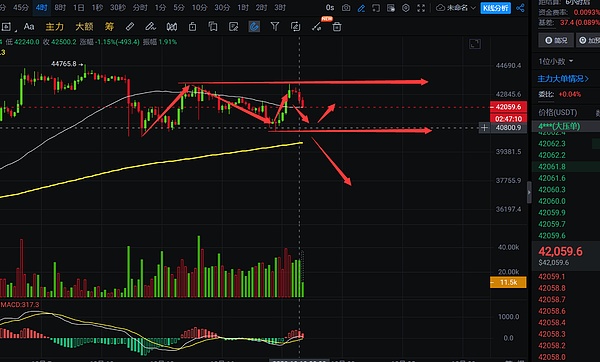Screen dimensions: 600x362
Task: Toggle the lock drawings icon
Action: [192, 26]
